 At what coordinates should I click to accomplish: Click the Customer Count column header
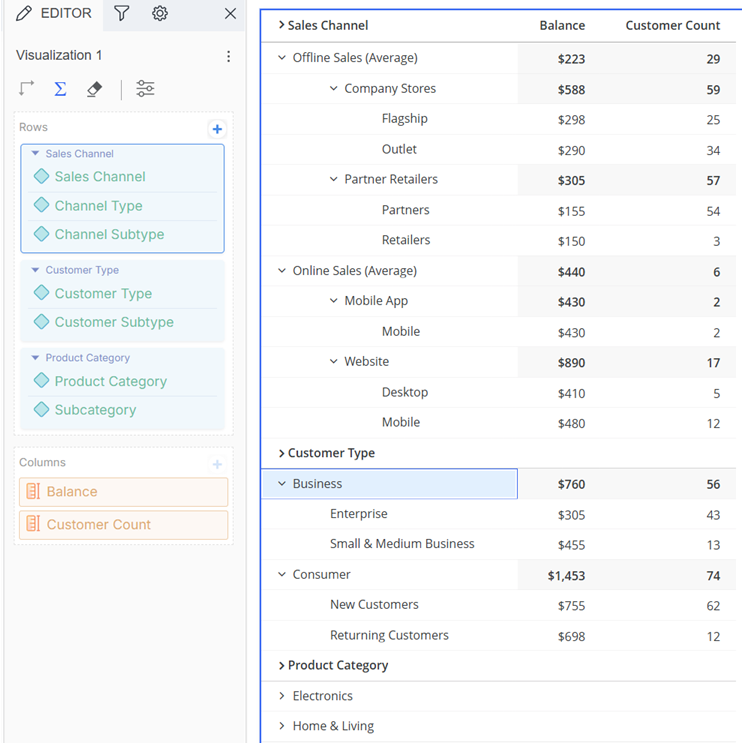[x=672, y=25]
